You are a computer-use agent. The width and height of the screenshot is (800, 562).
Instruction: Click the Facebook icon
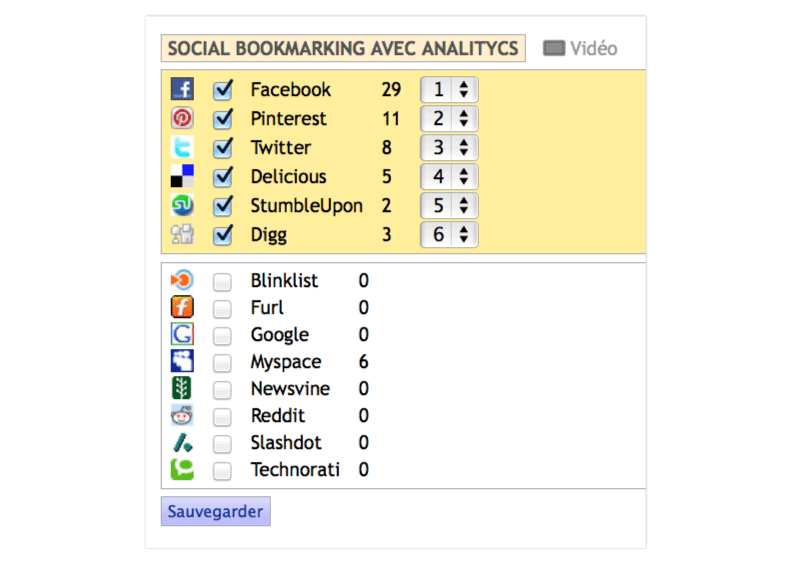(182, 89)
